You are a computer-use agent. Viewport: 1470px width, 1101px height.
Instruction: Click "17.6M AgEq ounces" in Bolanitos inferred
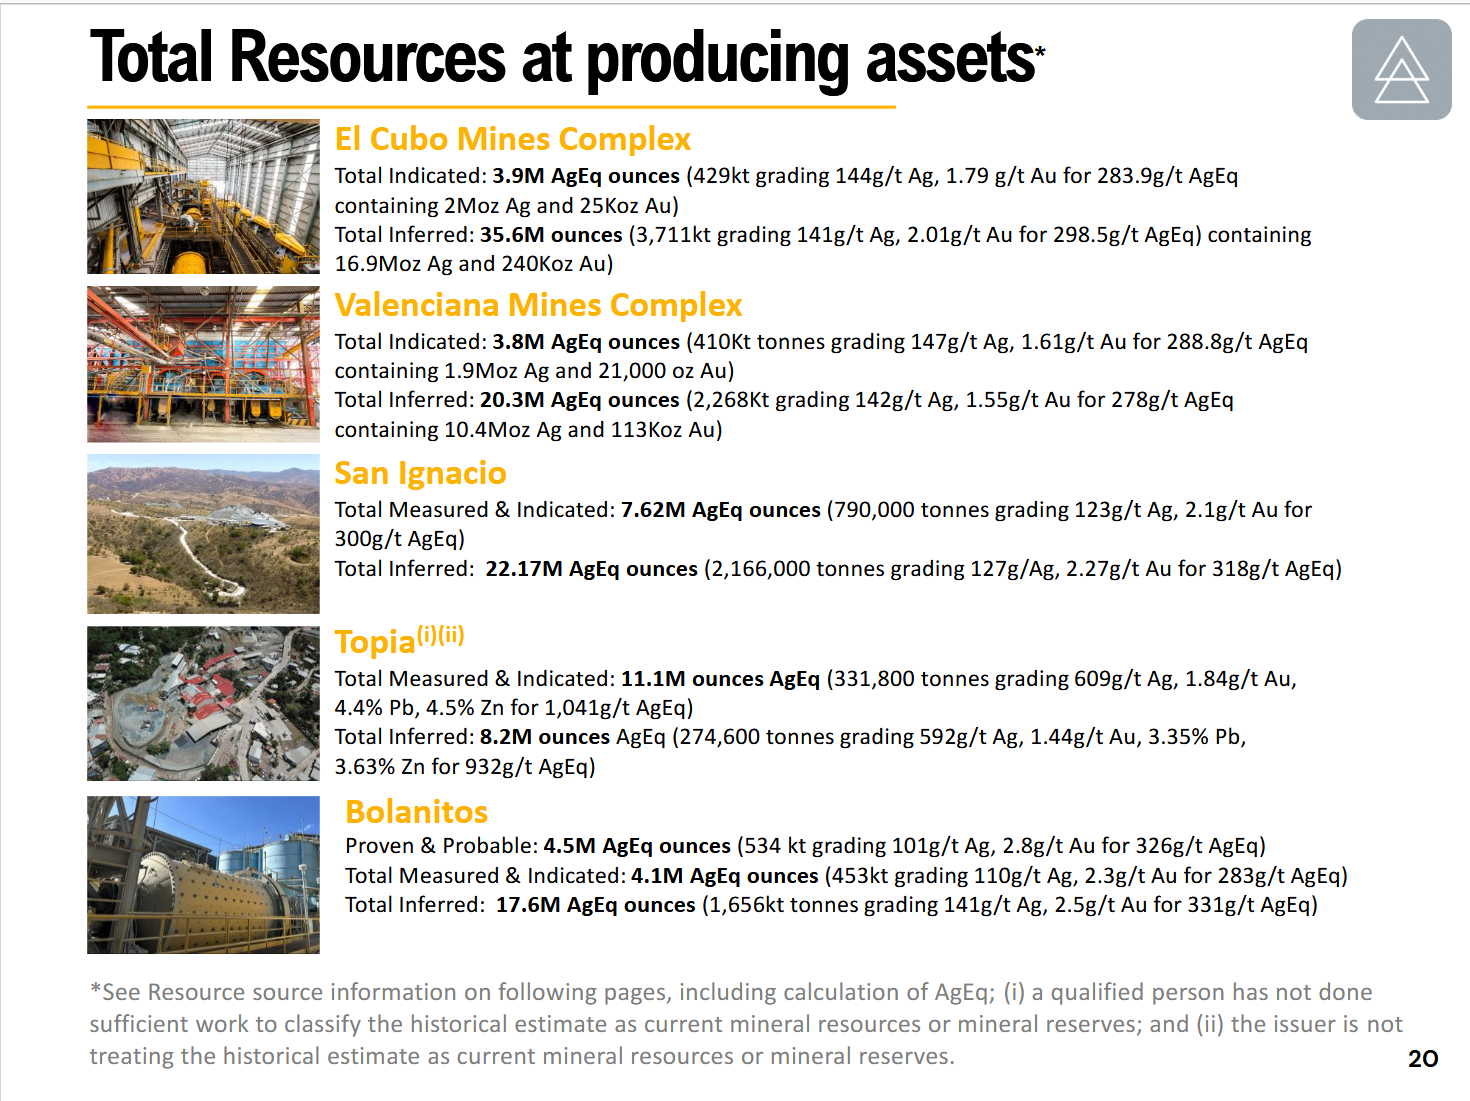click(596, 905)
